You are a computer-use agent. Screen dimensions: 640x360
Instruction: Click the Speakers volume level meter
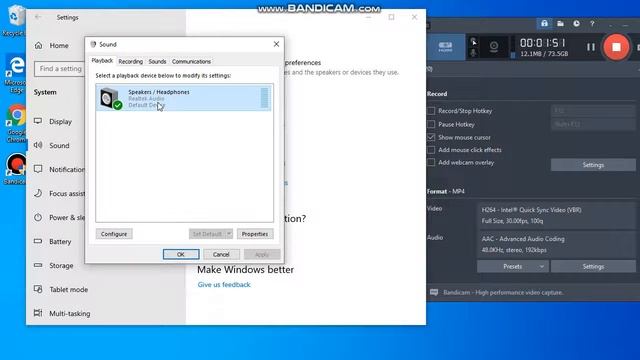pyautogui.click(x=264, y=98)
